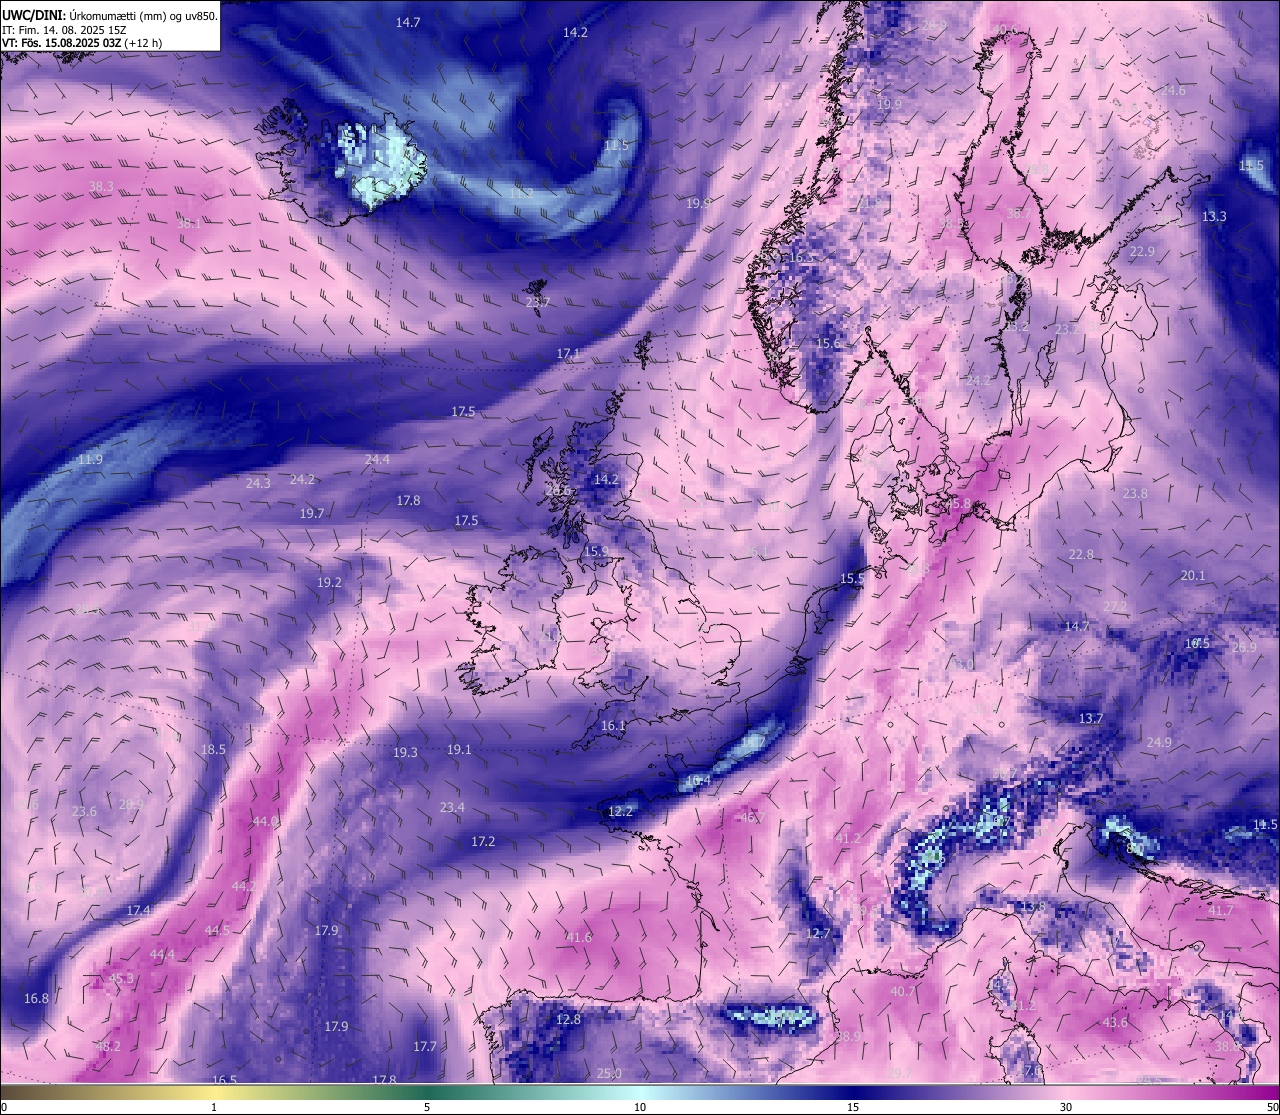Click the '16.4' value in the Channel
Screen dimensions: 1280x1115
pyautogui.click(x=698, y=780)
